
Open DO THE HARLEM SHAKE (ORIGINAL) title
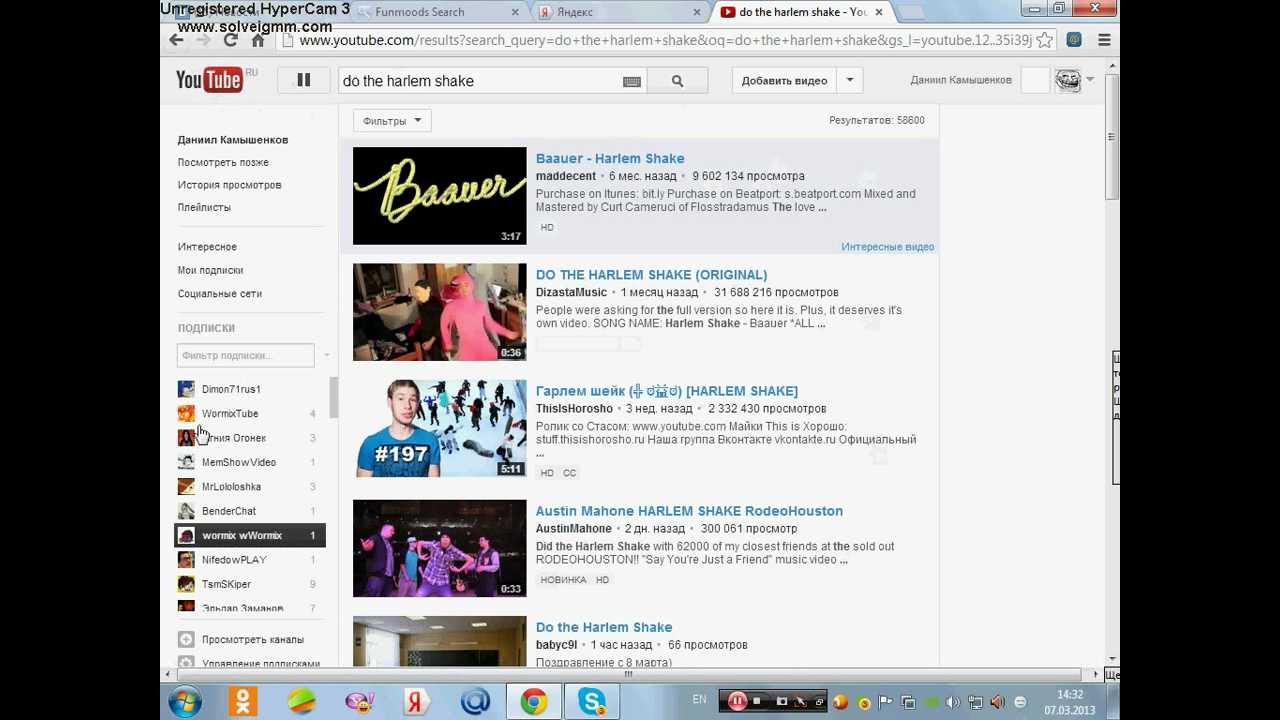pyautogui.click(x=651, y=274)
